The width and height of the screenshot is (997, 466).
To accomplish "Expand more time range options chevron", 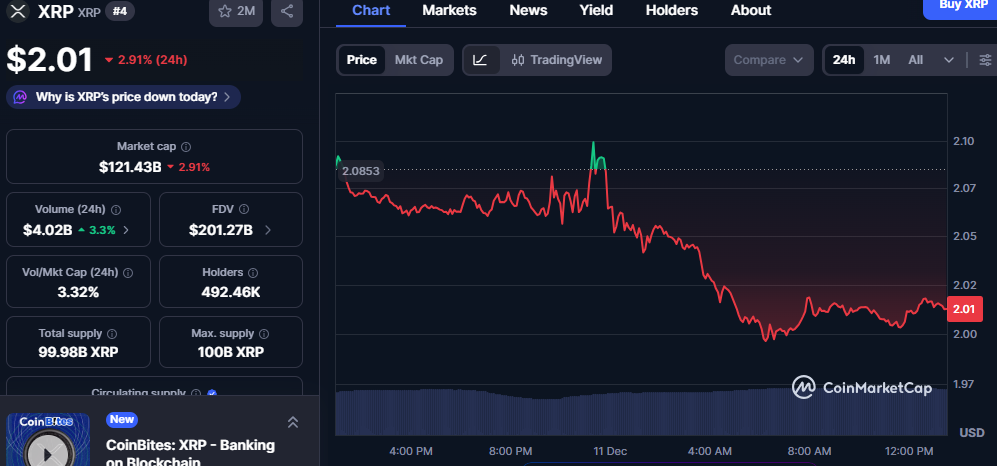I will click(x=949, y=60).
